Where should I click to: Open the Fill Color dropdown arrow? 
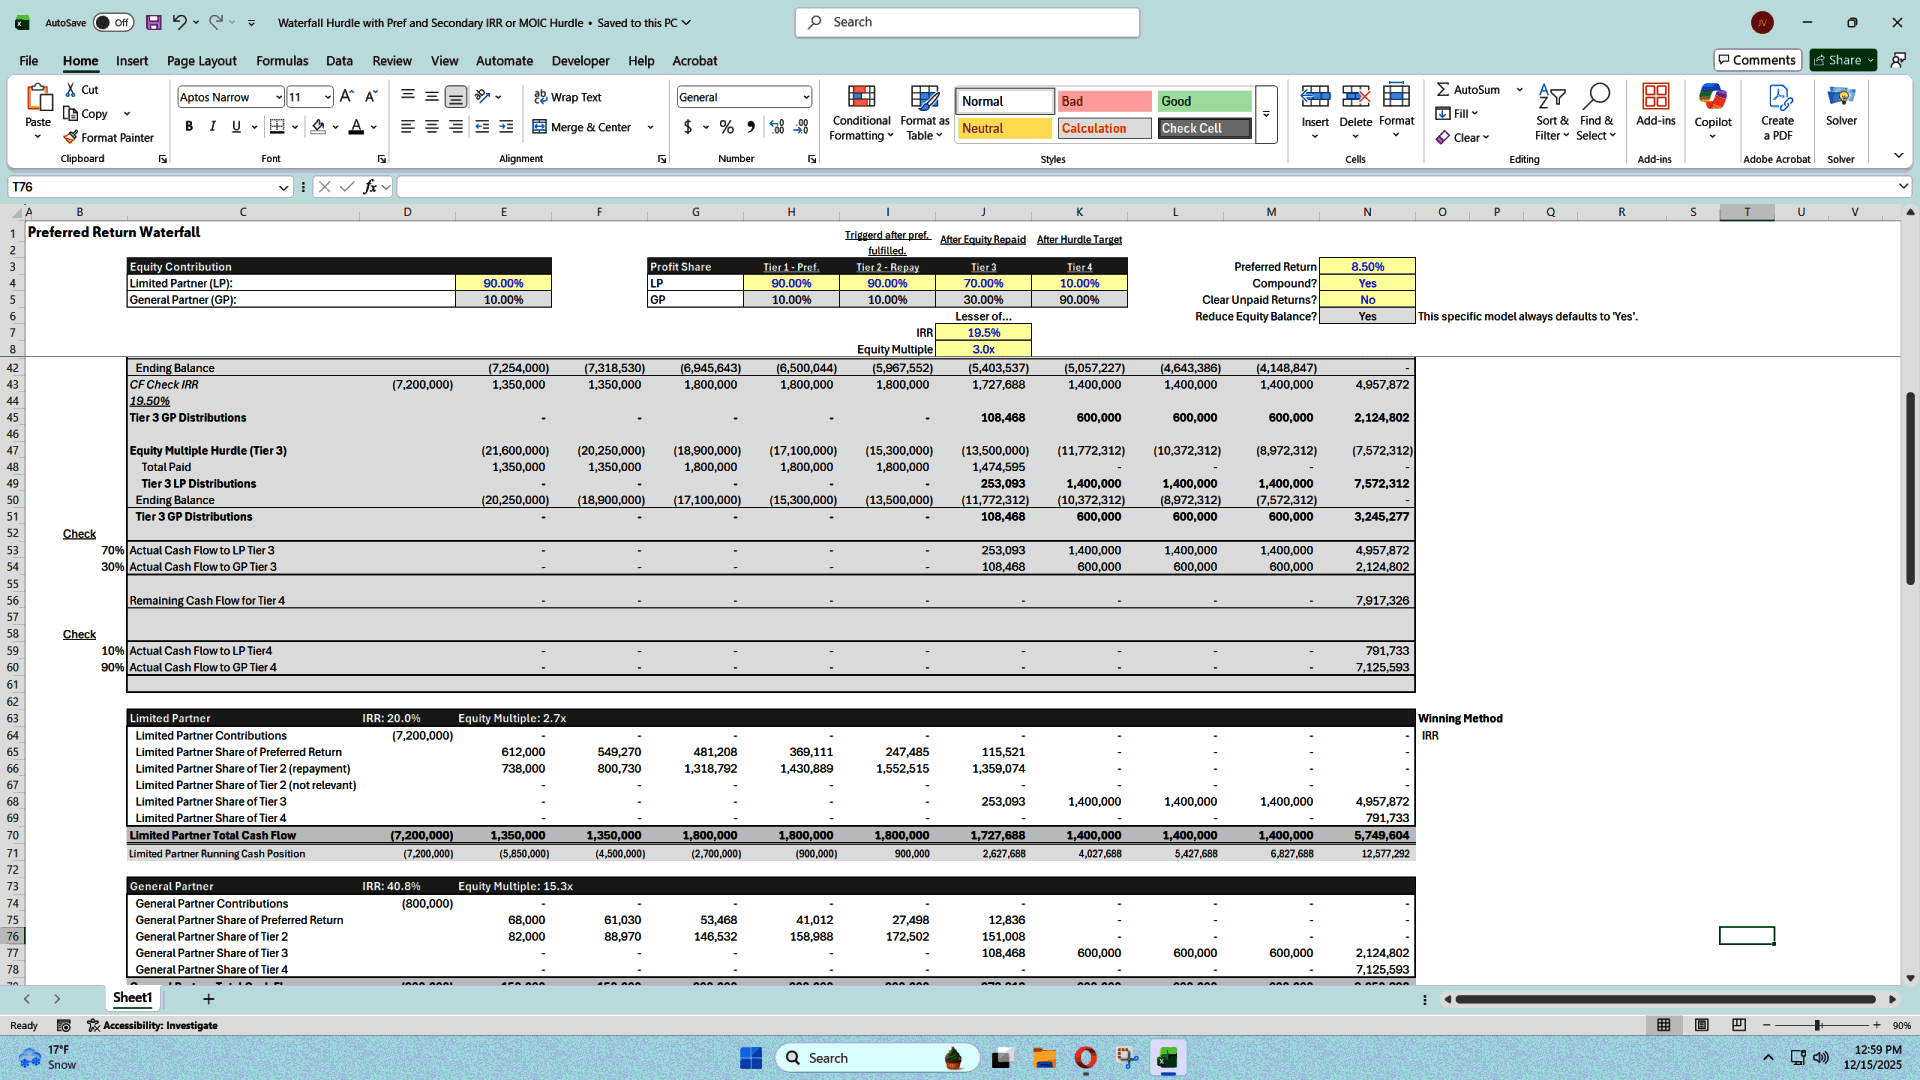click(334, 127)
